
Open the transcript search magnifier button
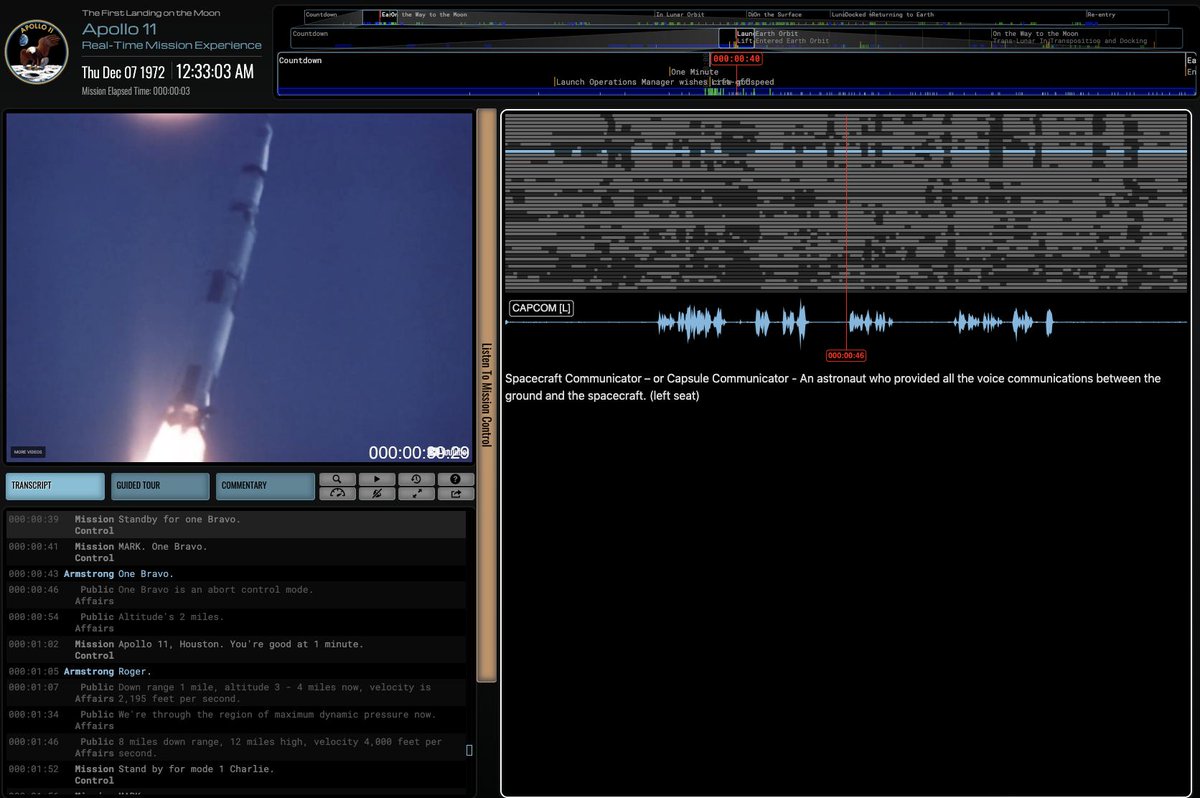coord(337,479)
